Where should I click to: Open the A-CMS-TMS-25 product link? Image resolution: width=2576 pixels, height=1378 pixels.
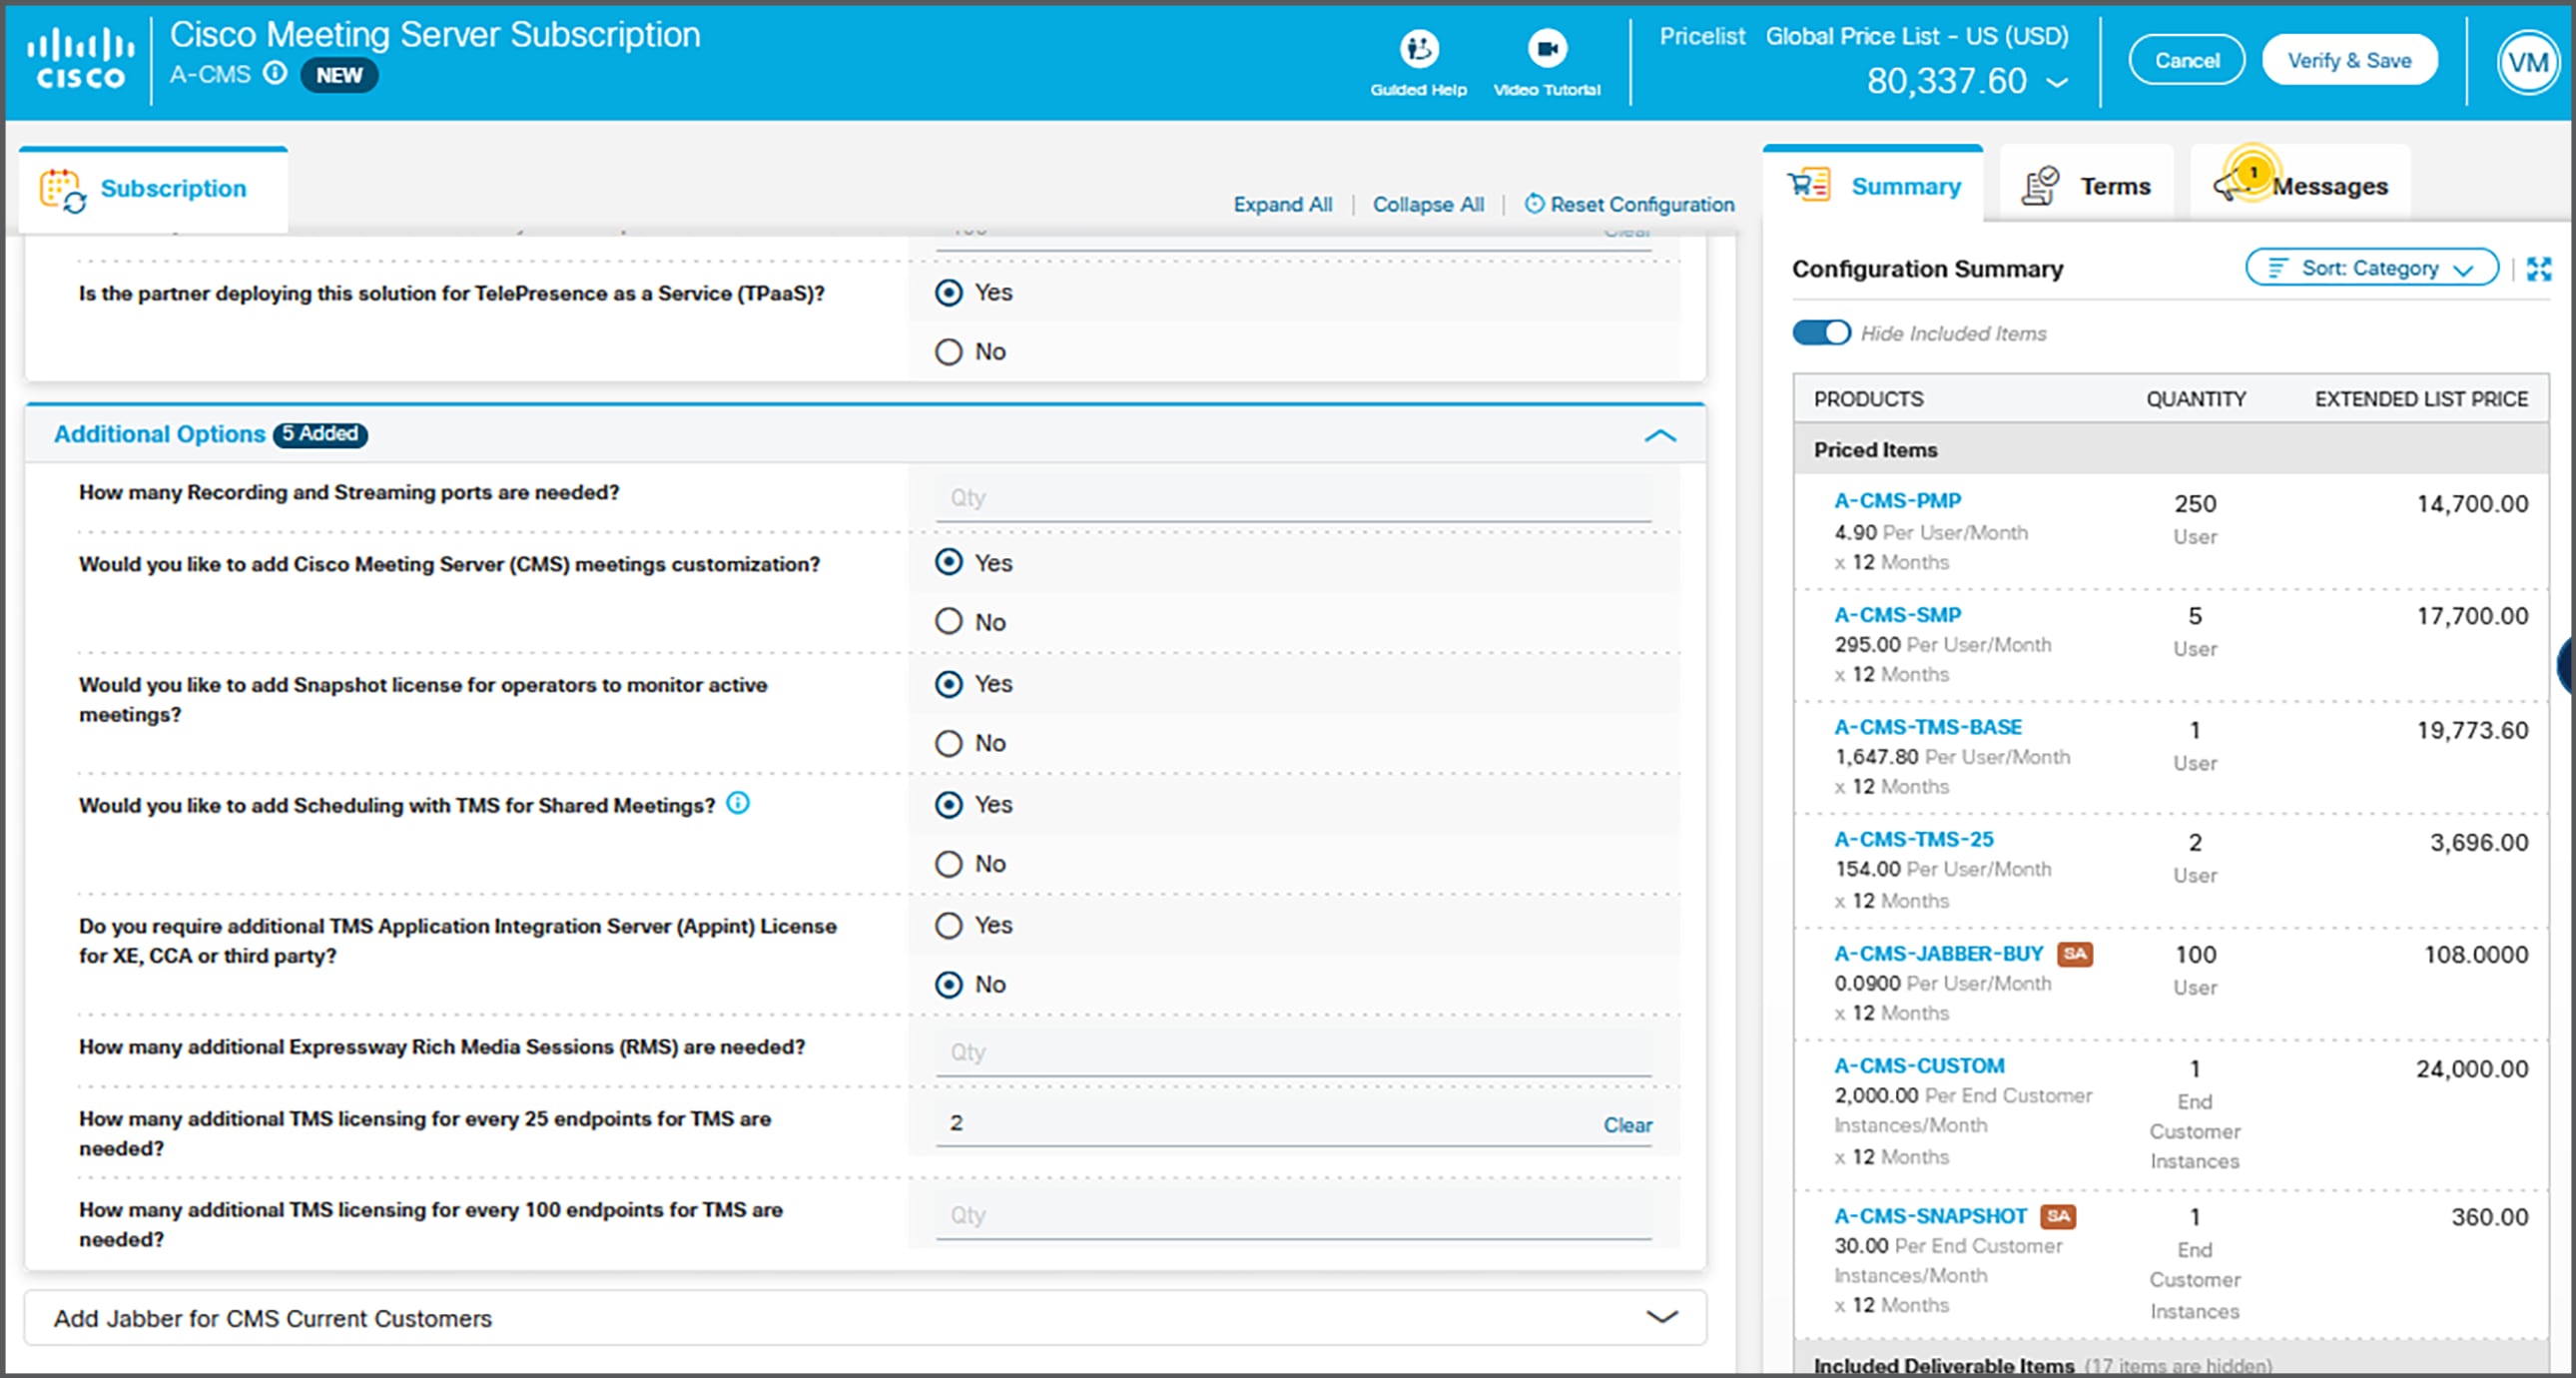(1913, 839)
